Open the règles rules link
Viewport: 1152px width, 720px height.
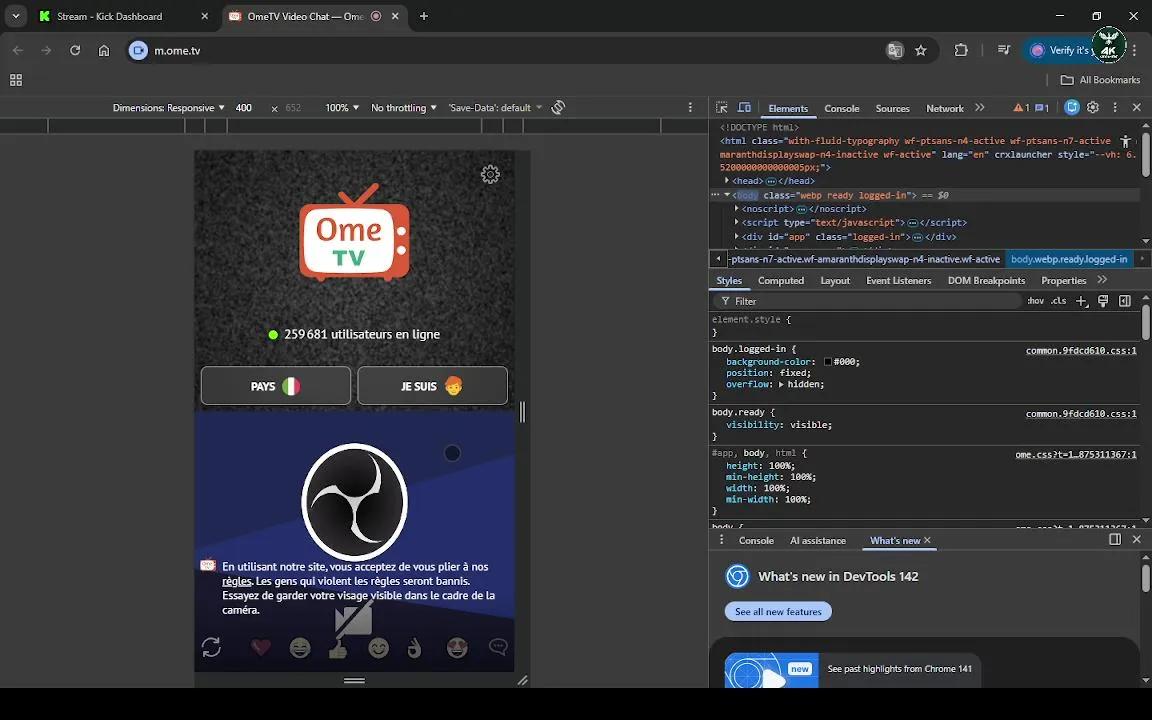(237, 581)
